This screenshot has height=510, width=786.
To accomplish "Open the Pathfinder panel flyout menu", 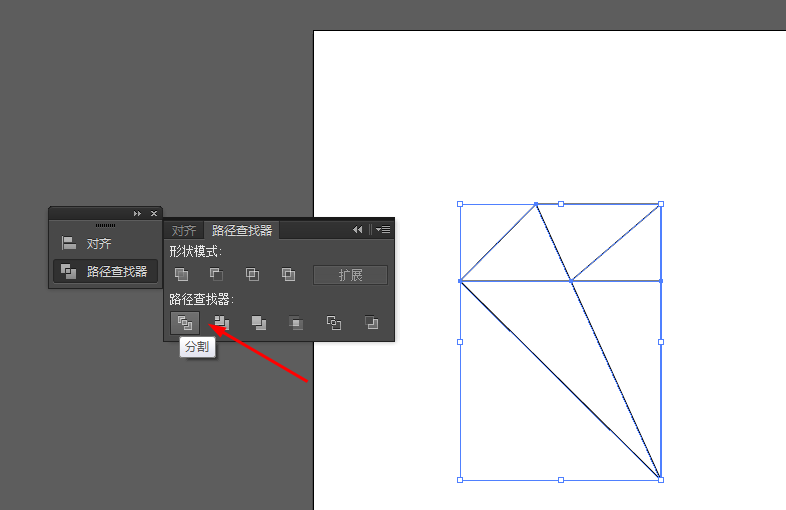I will coord(383,230).
